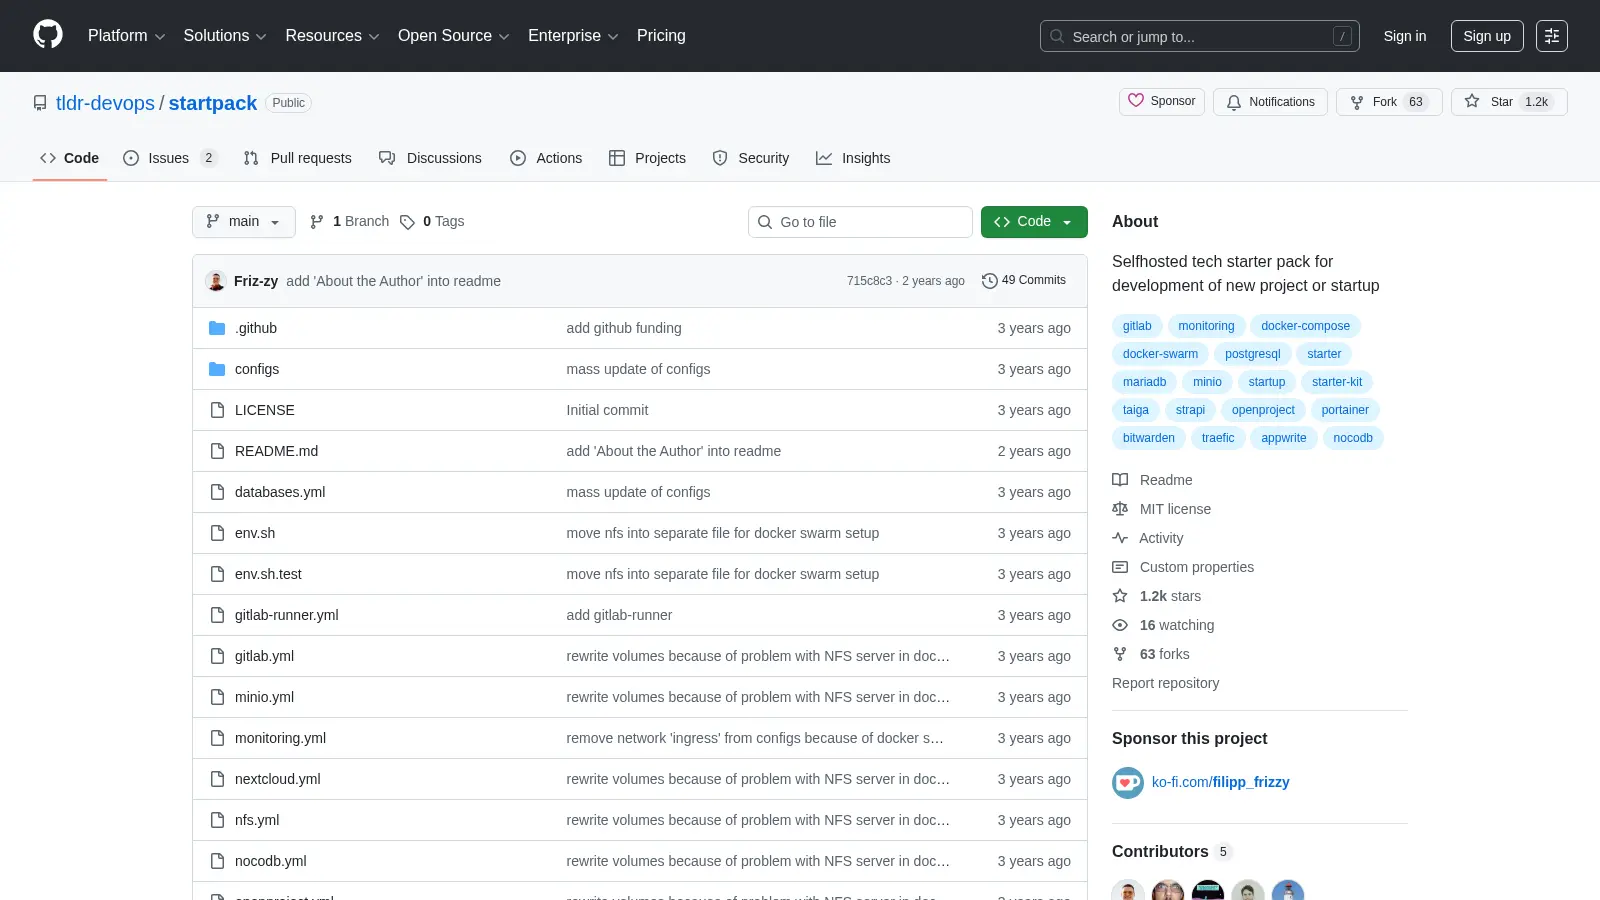Viewport: 1600px width, 900px height.
Task: Focus the Go to file field
Action: (860, 222)
